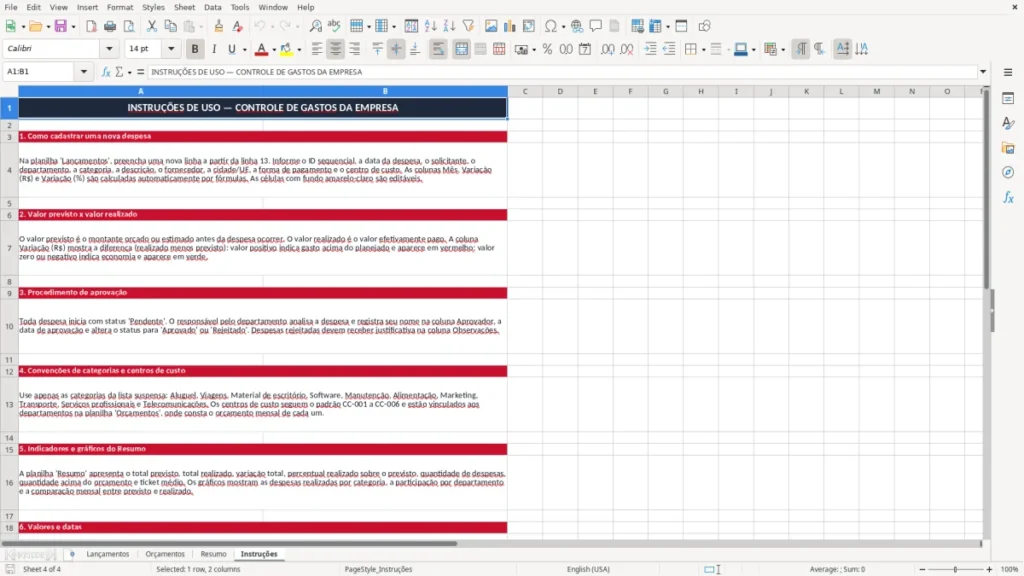Click the English (USA) language status
This screenshot has width=1024, height=576.
tap(588, 569)
